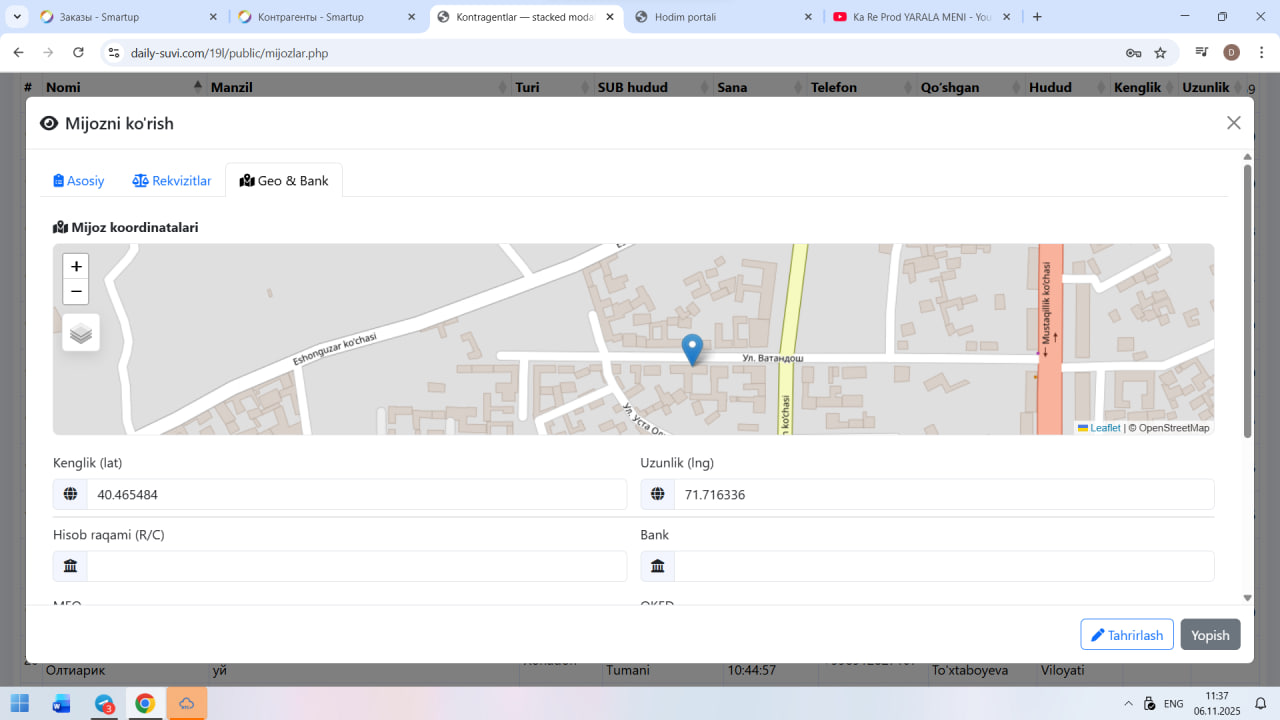Zoom in on the customer map
Image resolution: width=1280 pixels, height=720 pixels.
tap(76, 266)
